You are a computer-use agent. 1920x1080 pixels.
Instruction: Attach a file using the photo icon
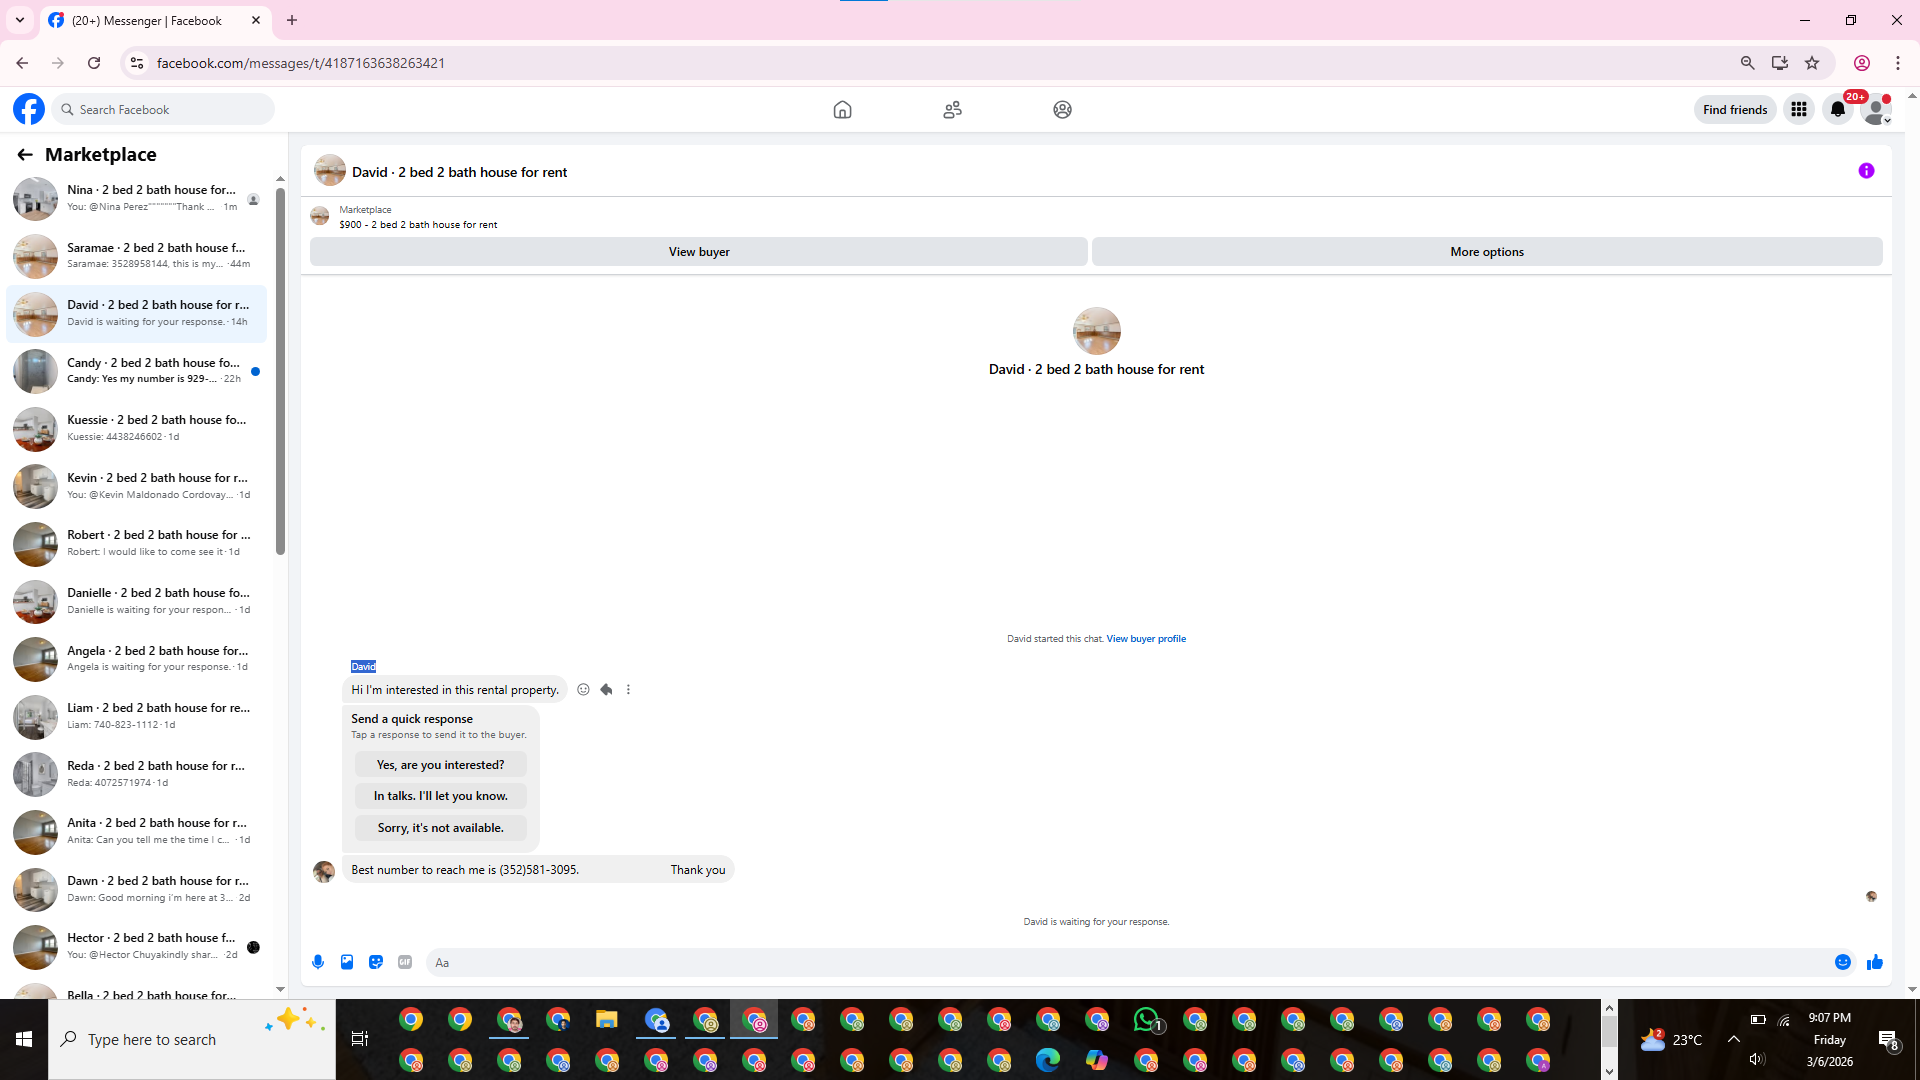[347, 962]
